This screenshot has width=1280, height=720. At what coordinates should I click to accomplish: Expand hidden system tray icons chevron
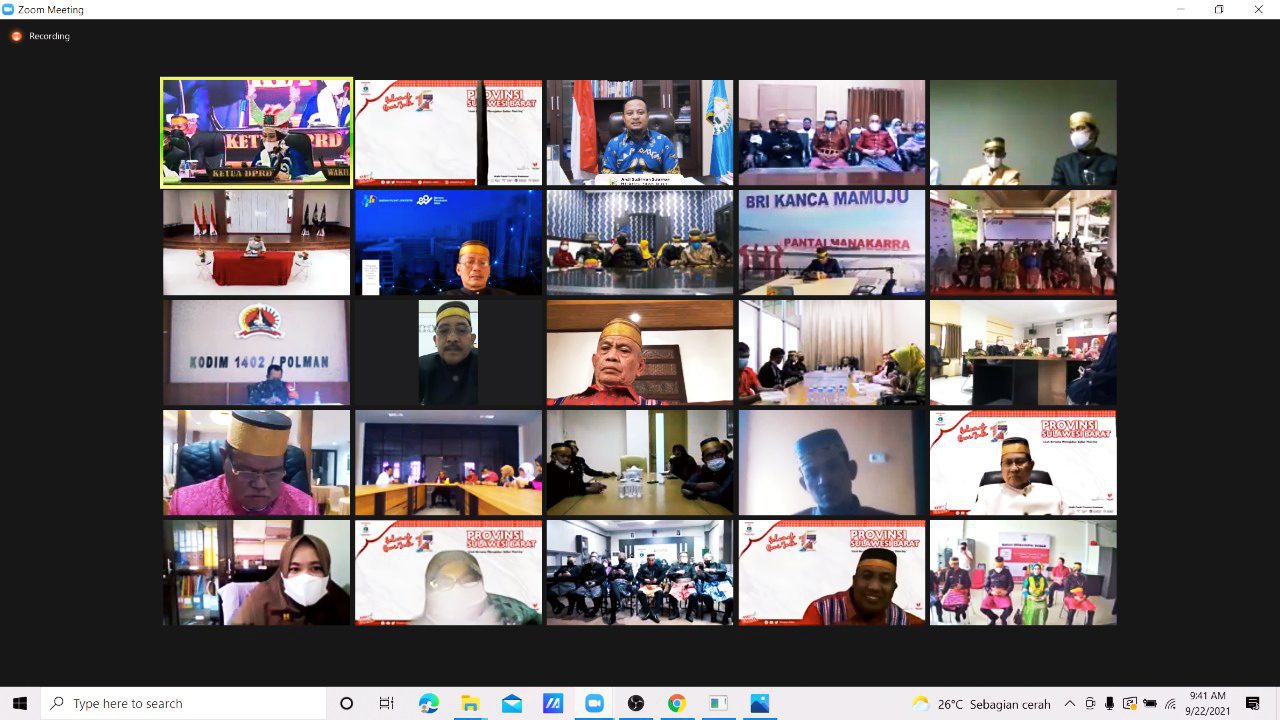(1070, 704)
